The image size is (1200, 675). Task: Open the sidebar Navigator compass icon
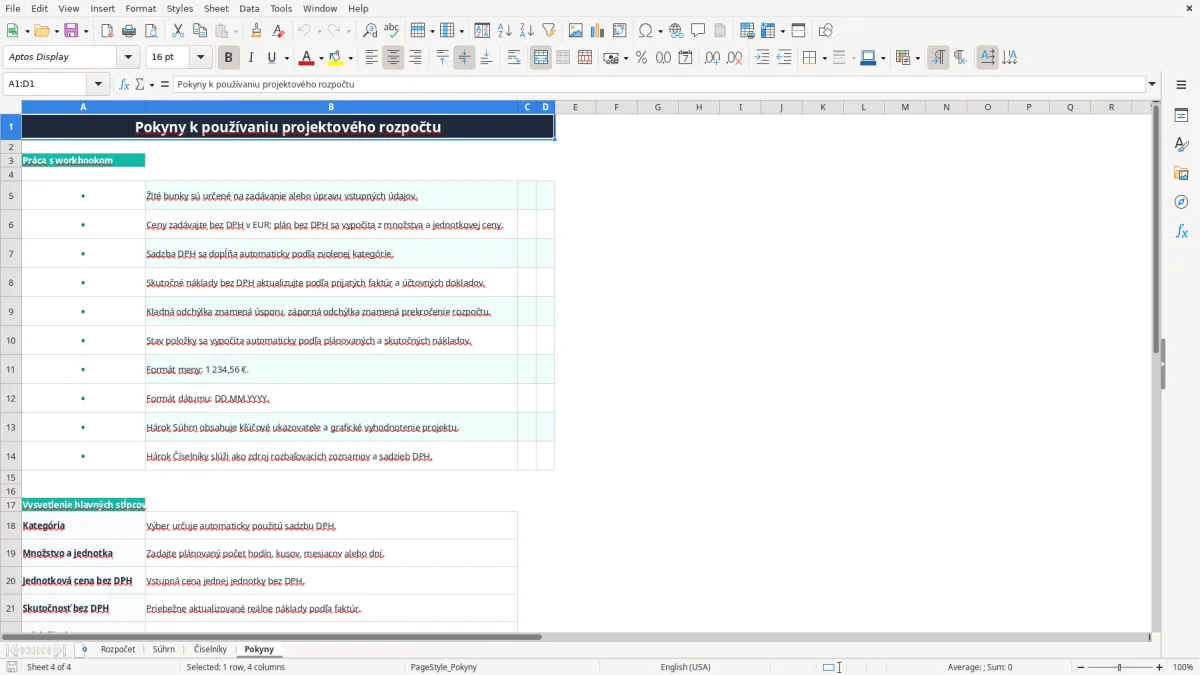pos(1181,202)
